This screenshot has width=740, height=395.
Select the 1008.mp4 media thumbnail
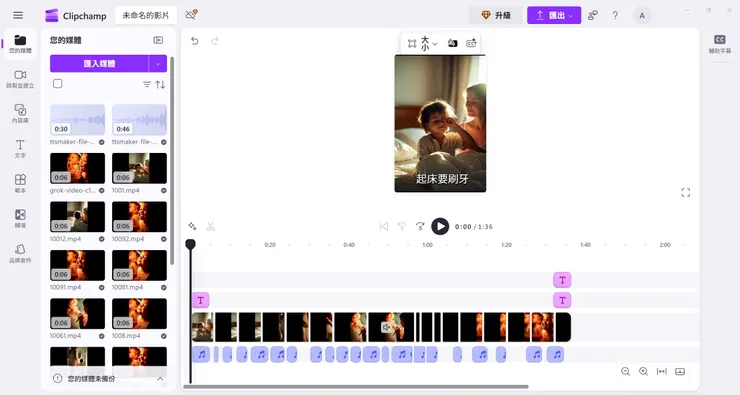139,314
